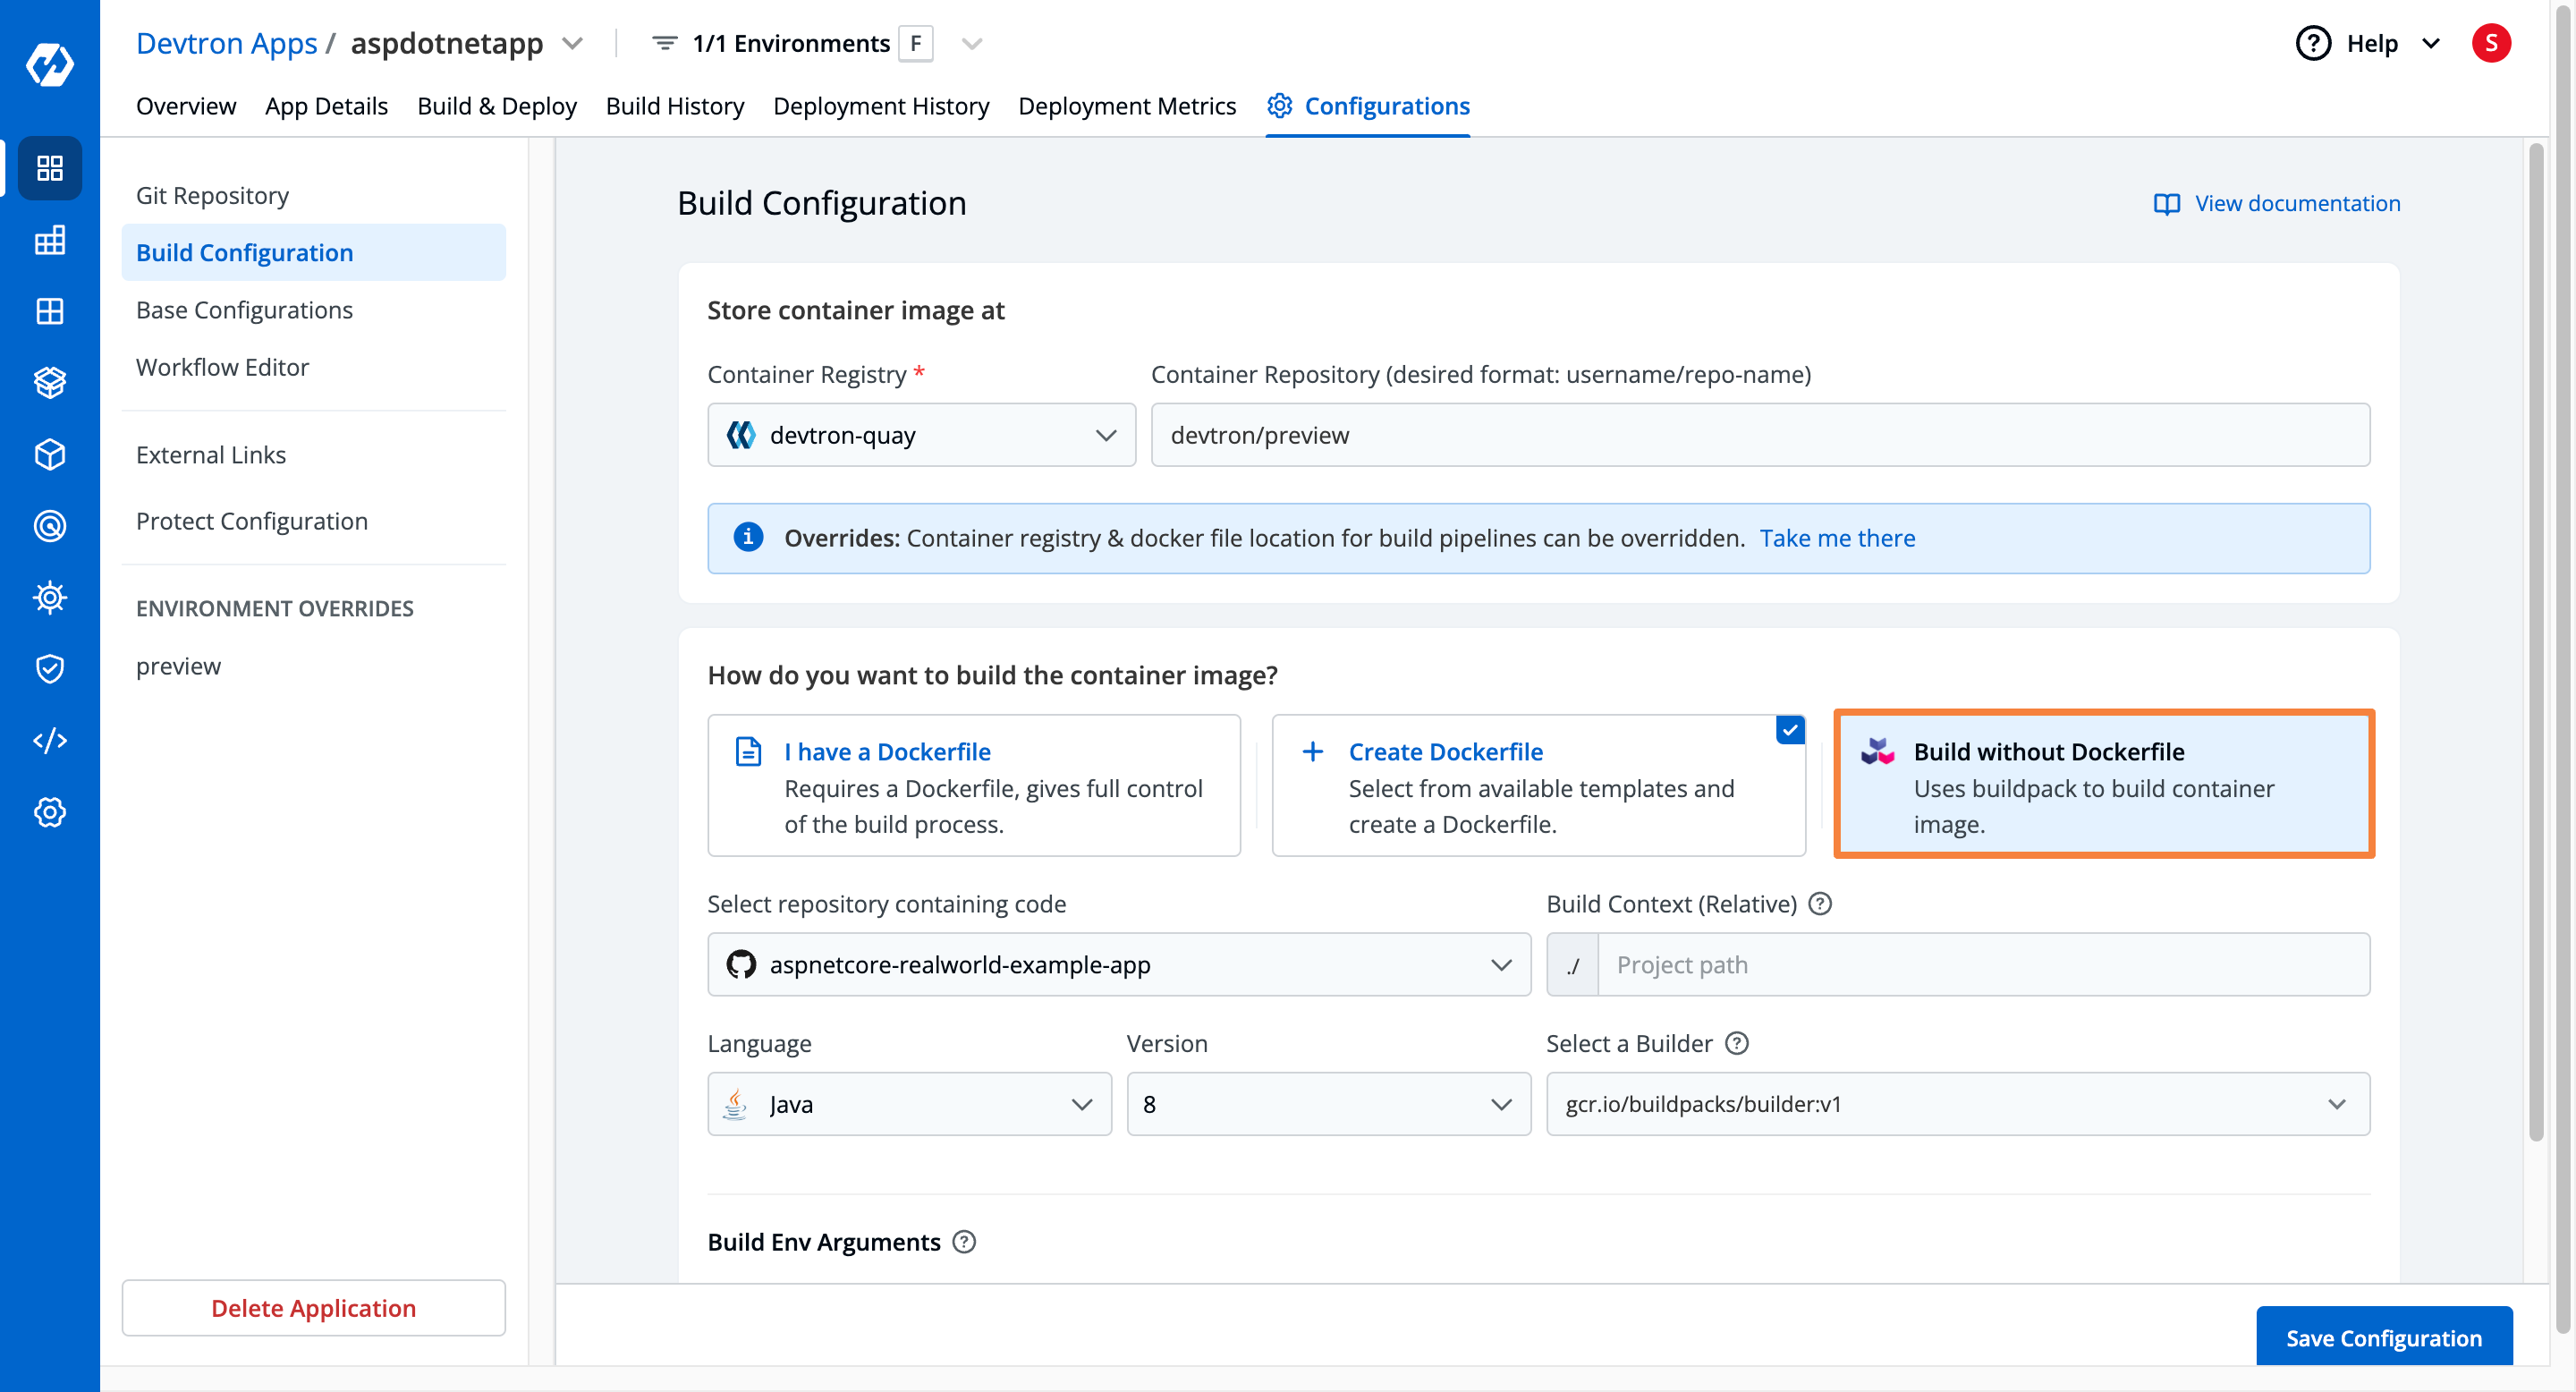
Task: Select the Bulk Edit code icon
Action: pos(50,740)
